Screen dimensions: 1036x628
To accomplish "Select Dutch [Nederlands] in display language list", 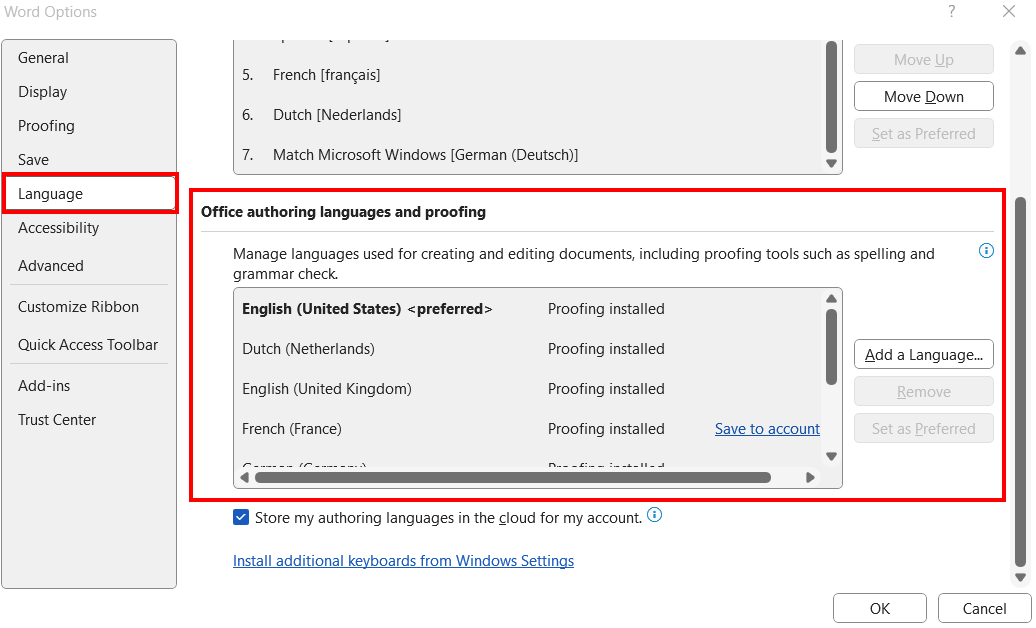I will point(529,115).
